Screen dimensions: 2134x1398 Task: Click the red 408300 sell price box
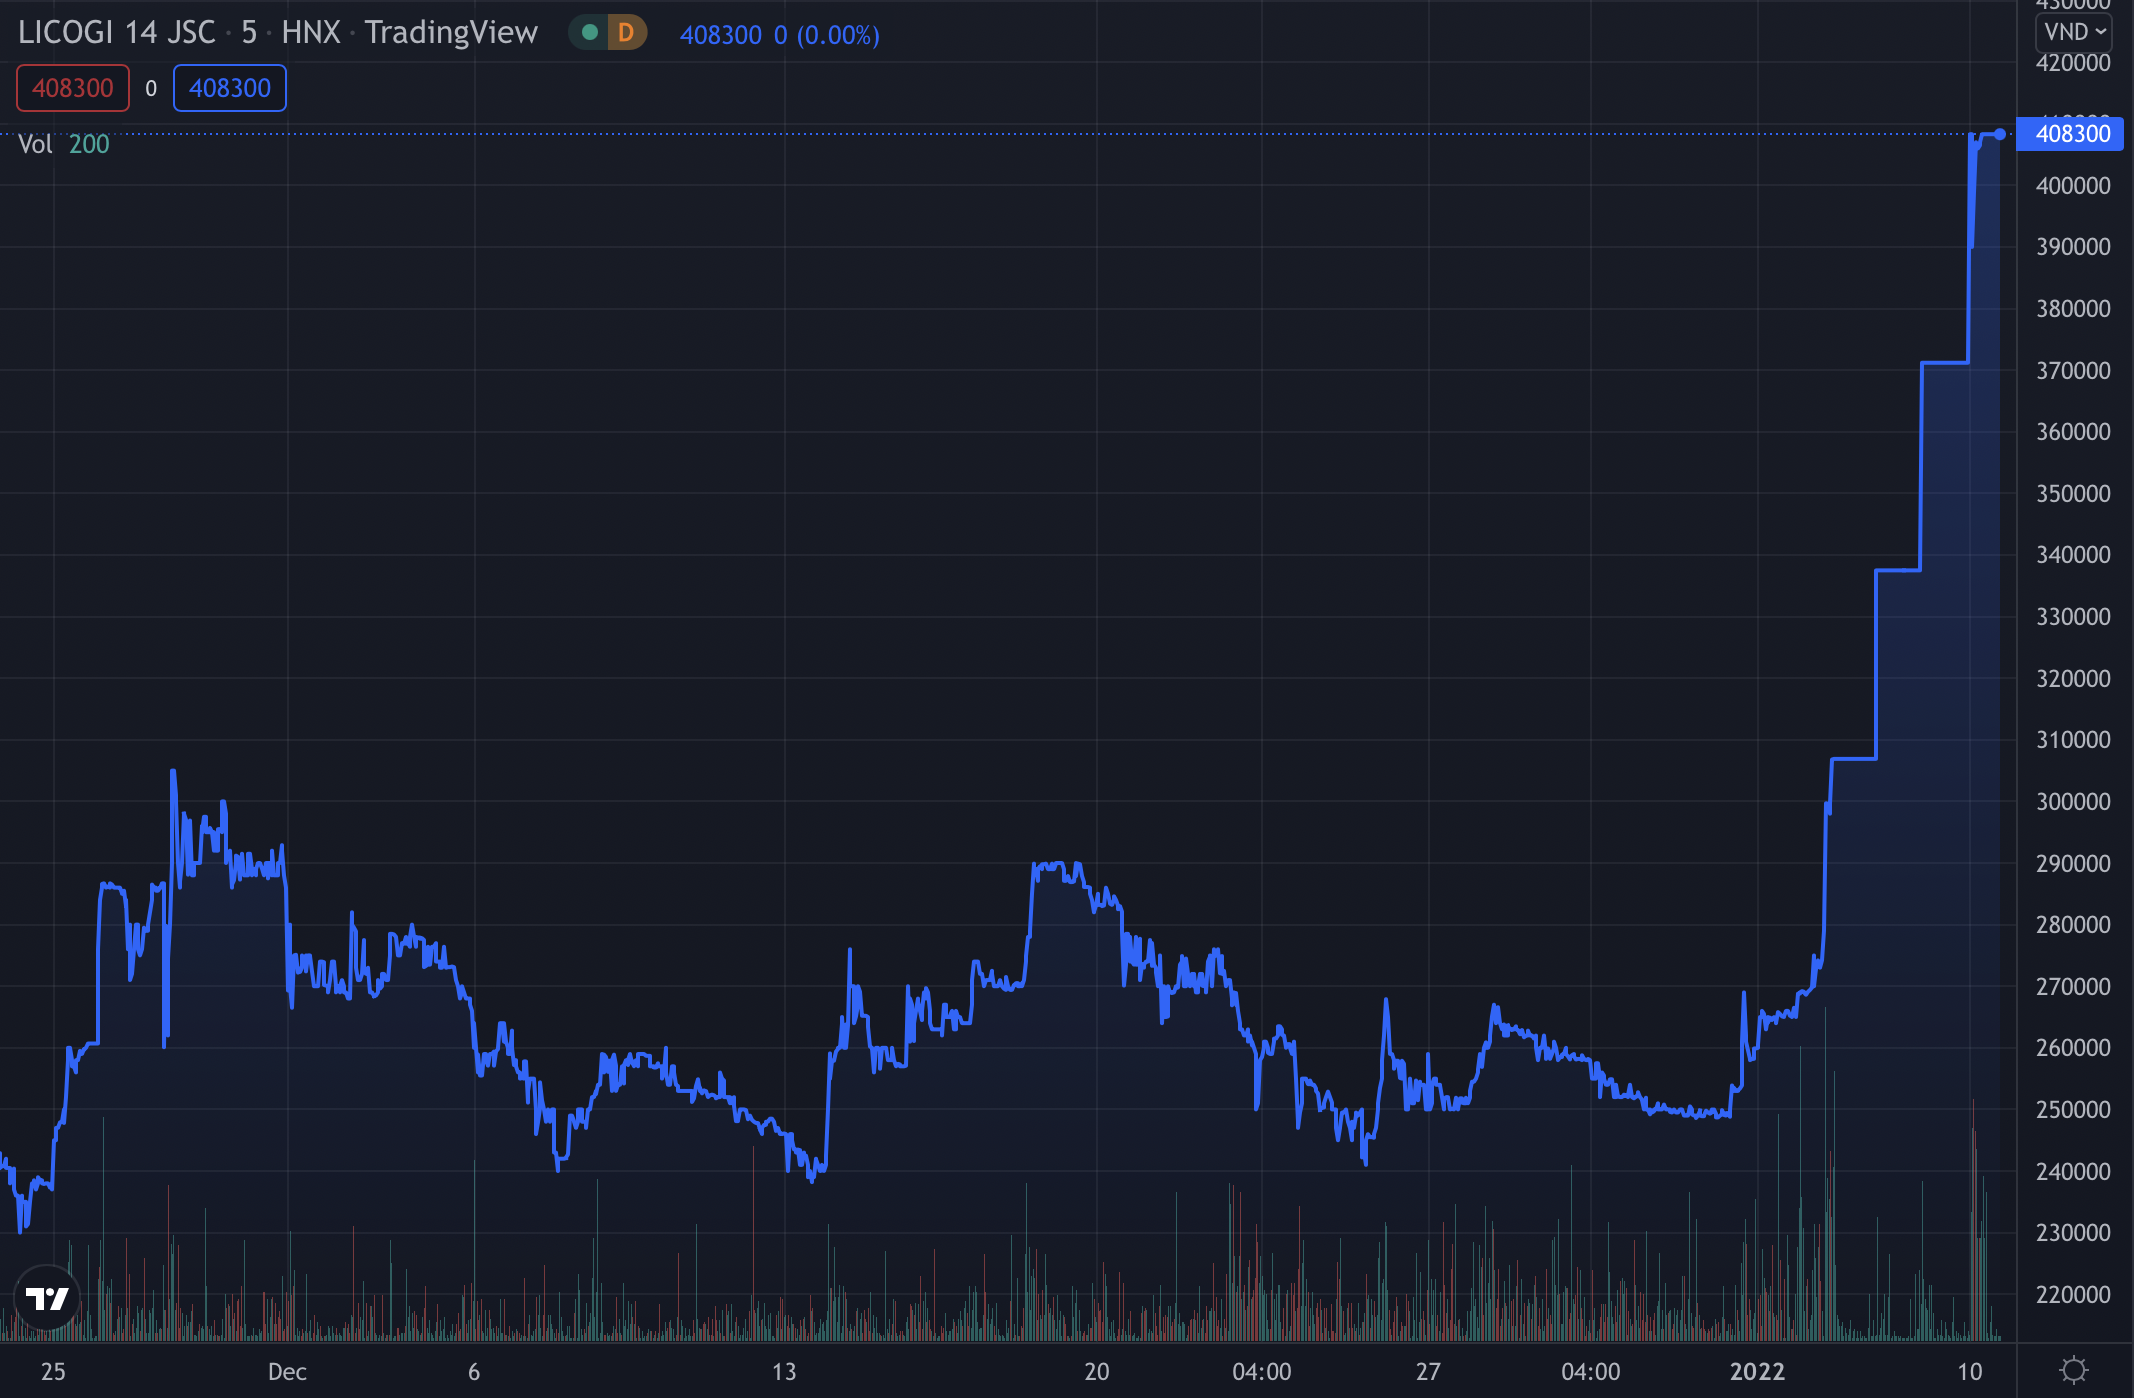click(73, 88)
